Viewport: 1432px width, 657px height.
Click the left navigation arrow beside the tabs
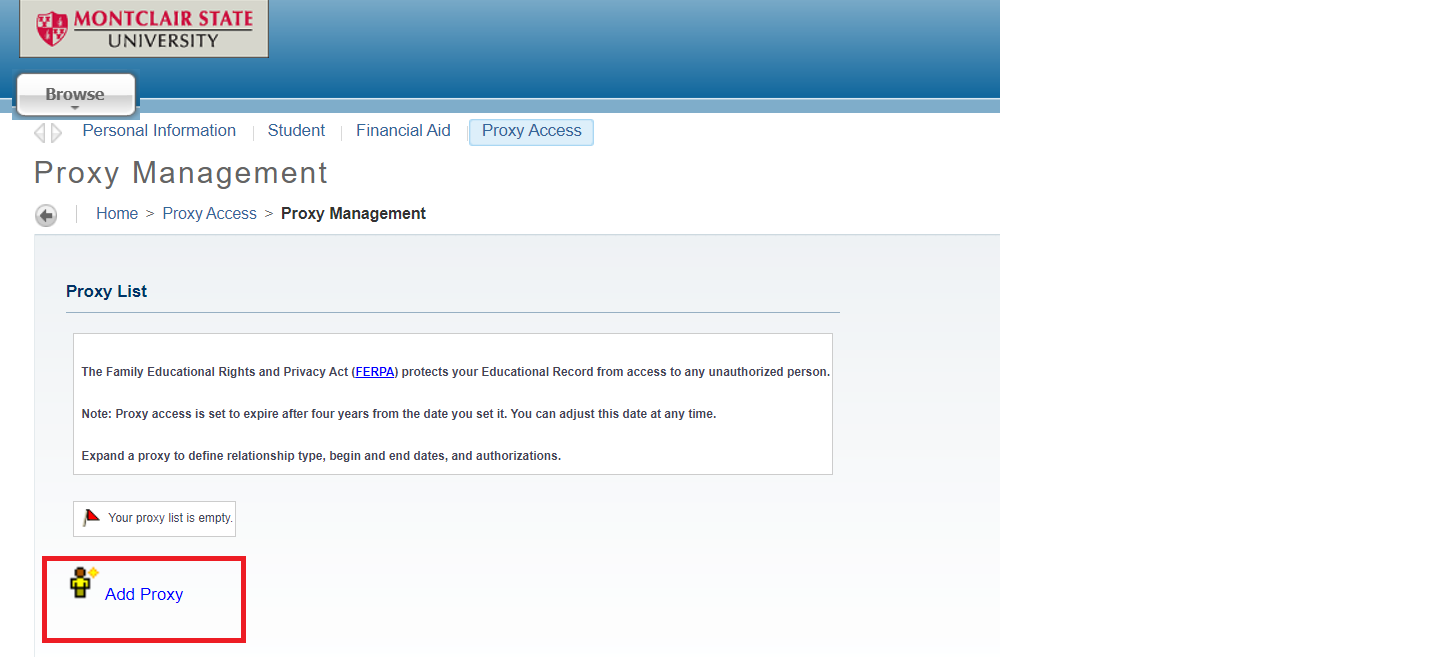pyautogui.click(x=40, y=131)
